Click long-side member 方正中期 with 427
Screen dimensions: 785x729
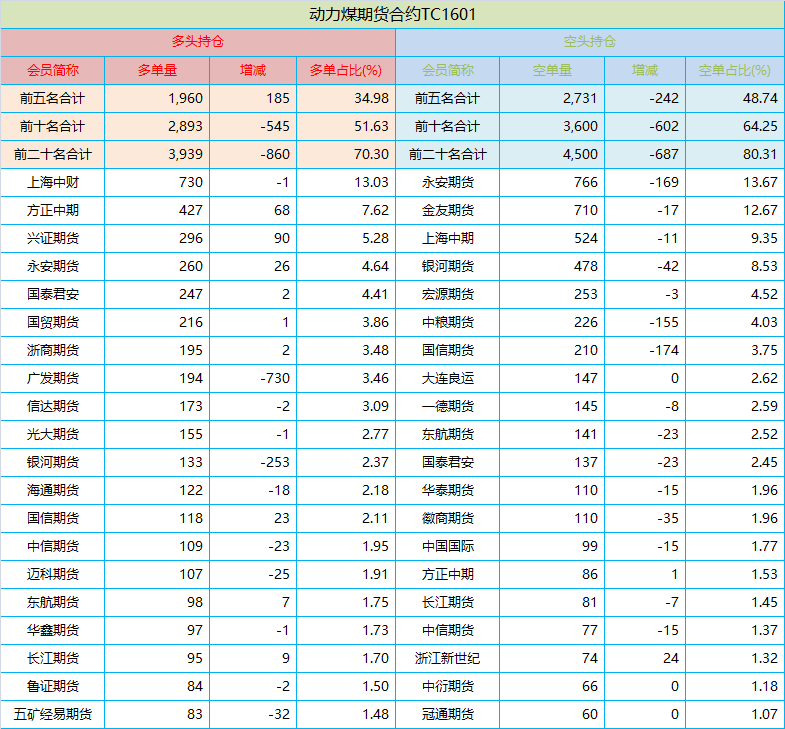click(x=53, y=210)
